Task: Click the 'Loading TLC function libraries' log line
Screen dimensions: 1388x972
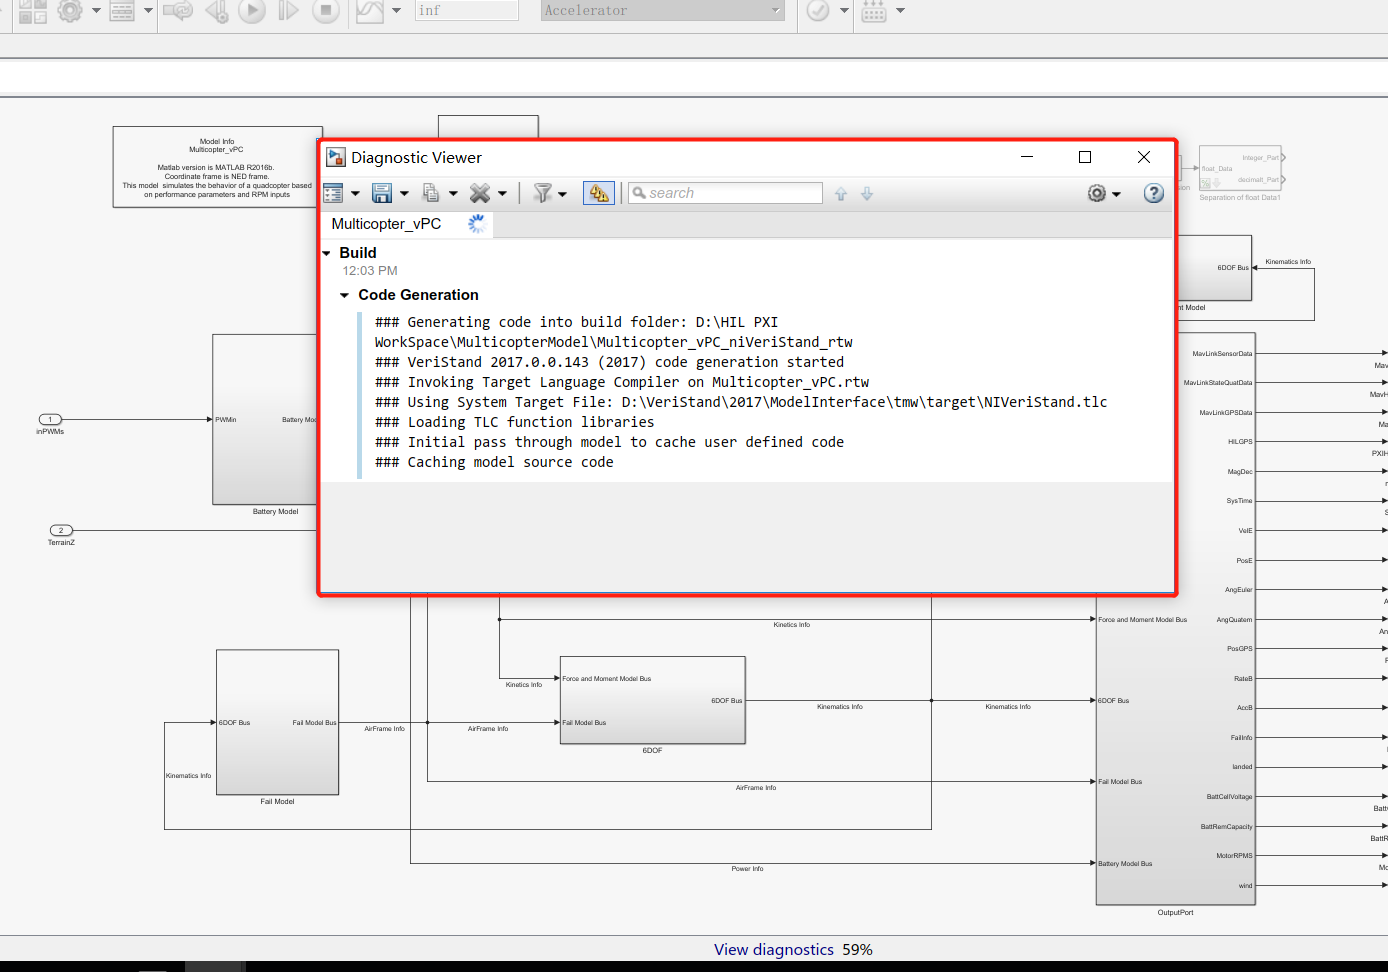Action: pyautogui.click(x=514, y=422)
